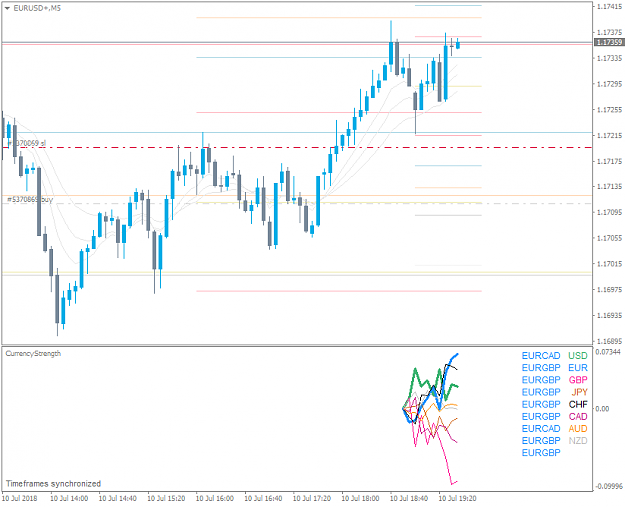Image resolution: width=625 pixels, height=507 pixels.
Task: Click the EURGBP pair beside JPY
Action: (x=541, y=392)
